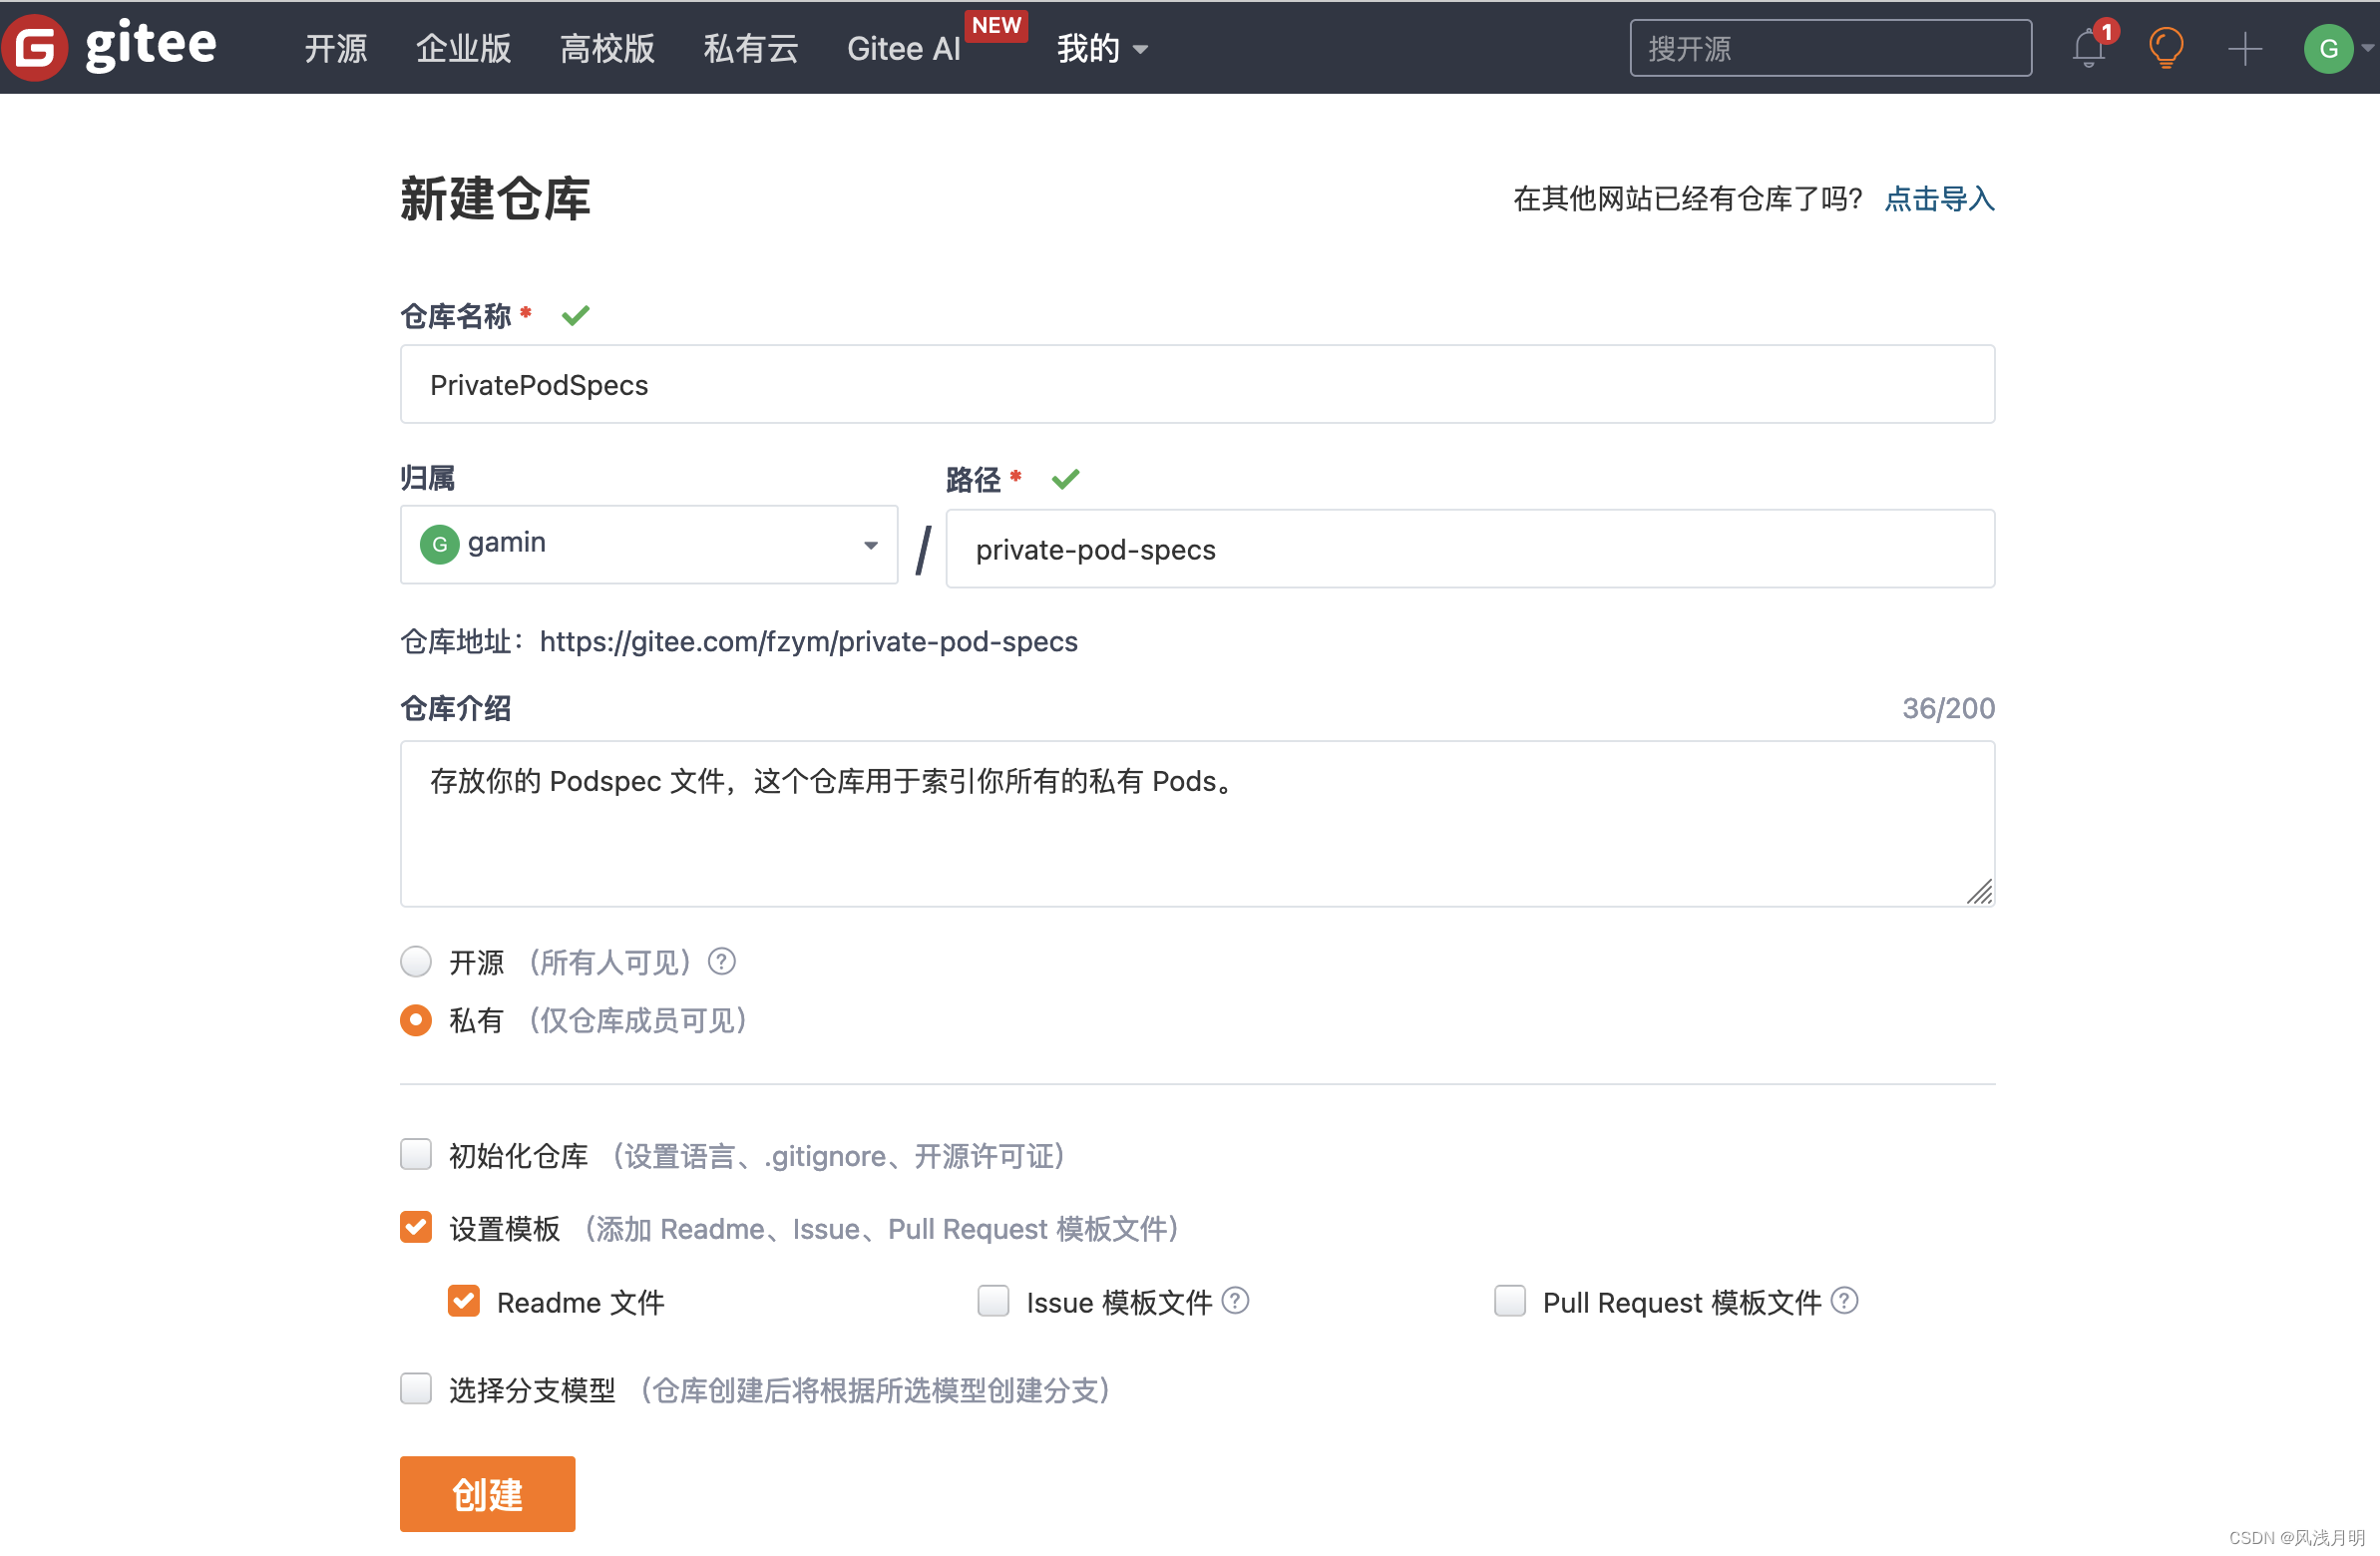Click the 路径 private-pod-specs input field
The height and width of the screenshot is (1556, 2380).
1471,550
